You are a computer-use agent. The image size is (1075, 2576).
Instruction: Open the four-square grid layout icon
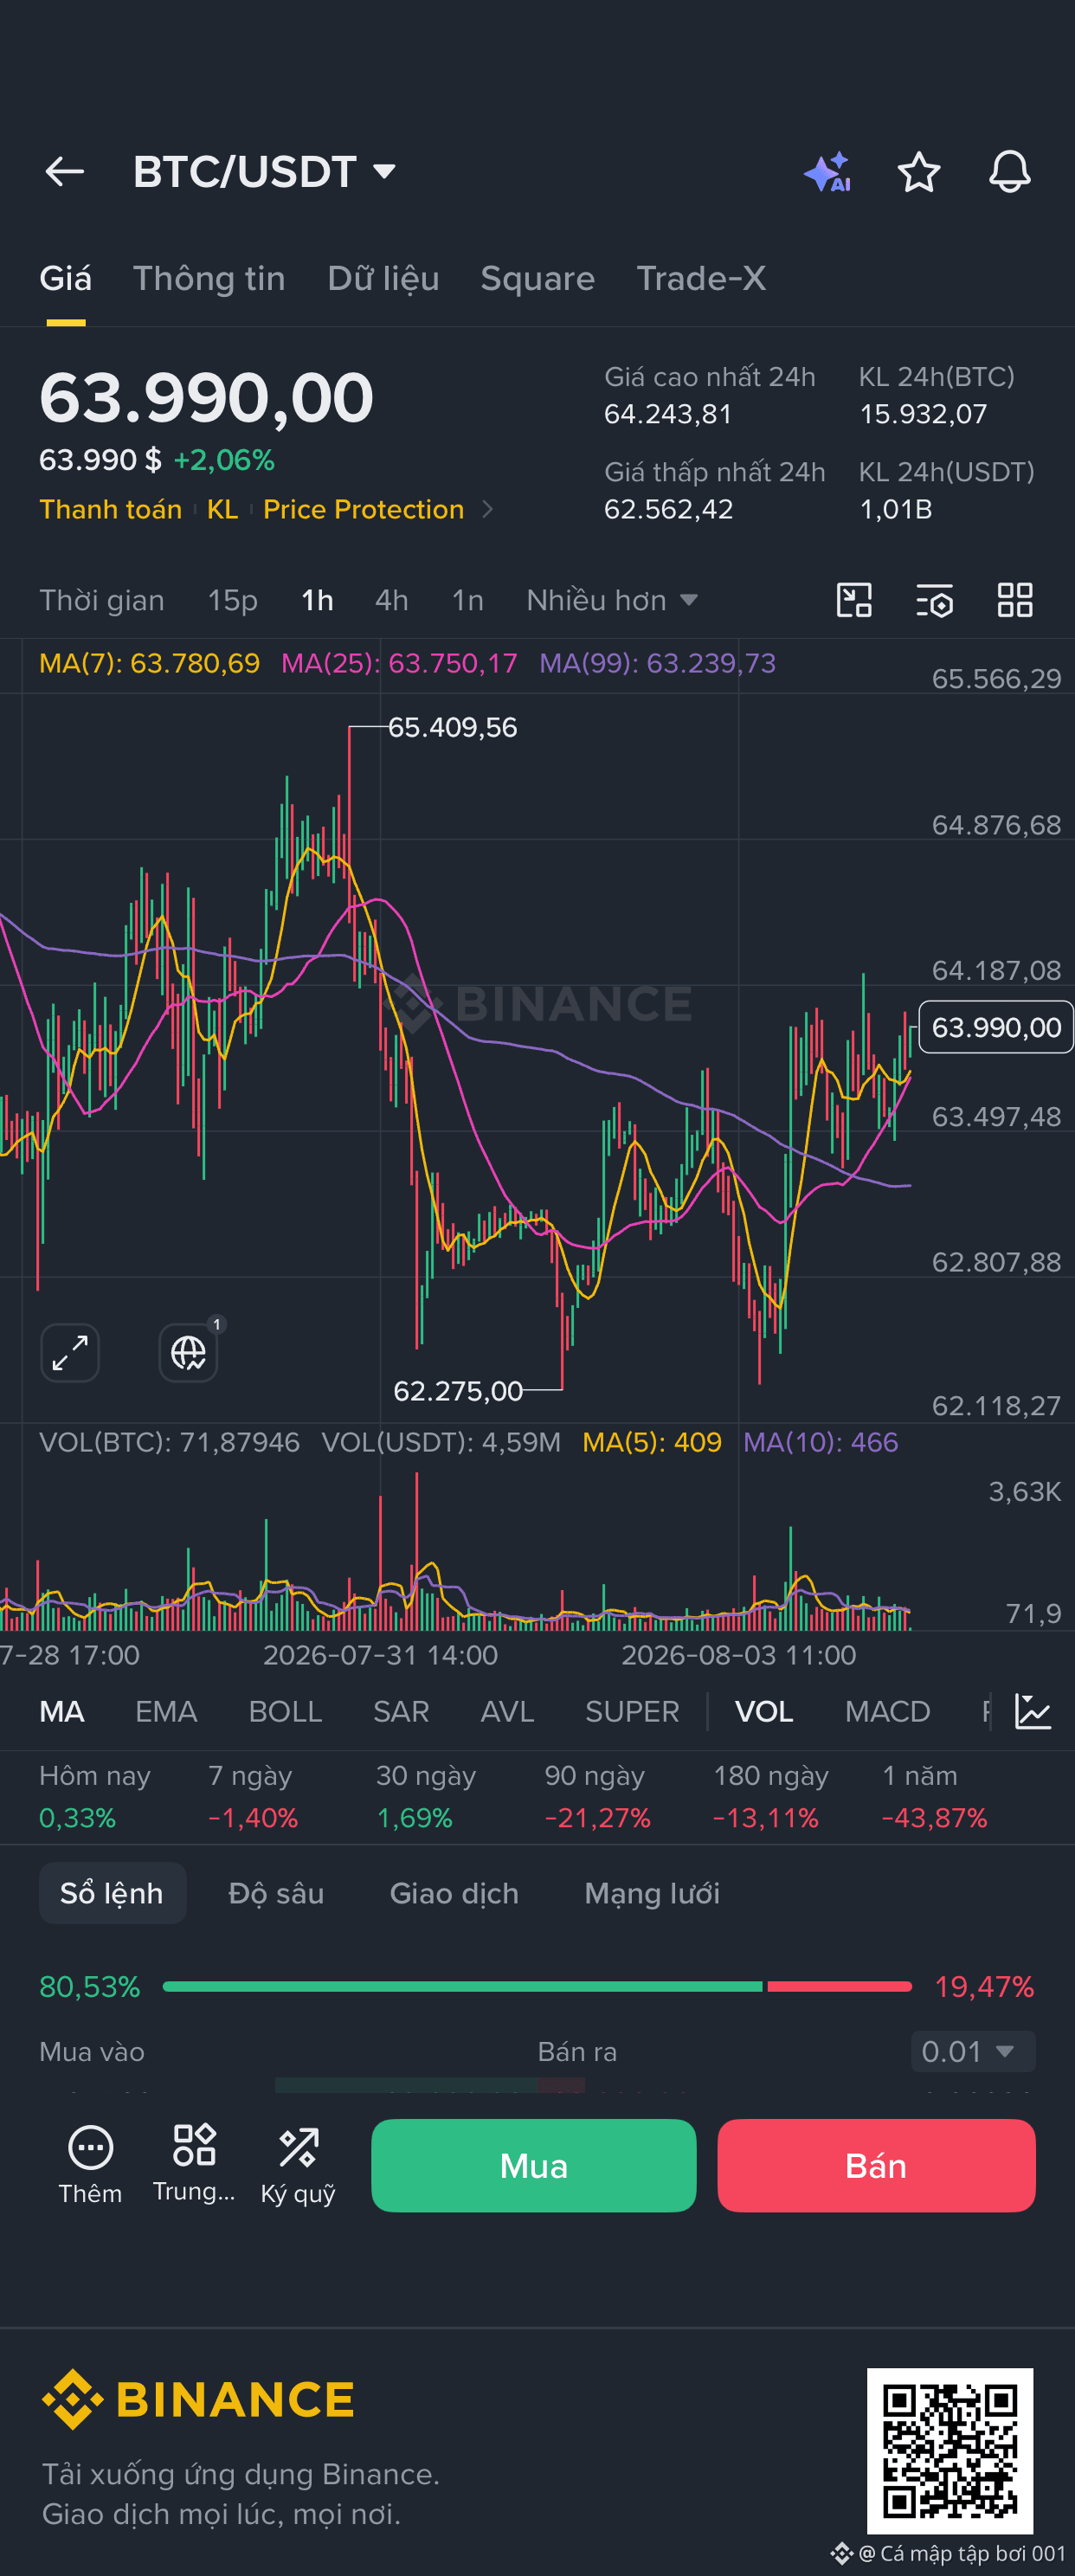pyautogui.click(x=1015, y=600)
